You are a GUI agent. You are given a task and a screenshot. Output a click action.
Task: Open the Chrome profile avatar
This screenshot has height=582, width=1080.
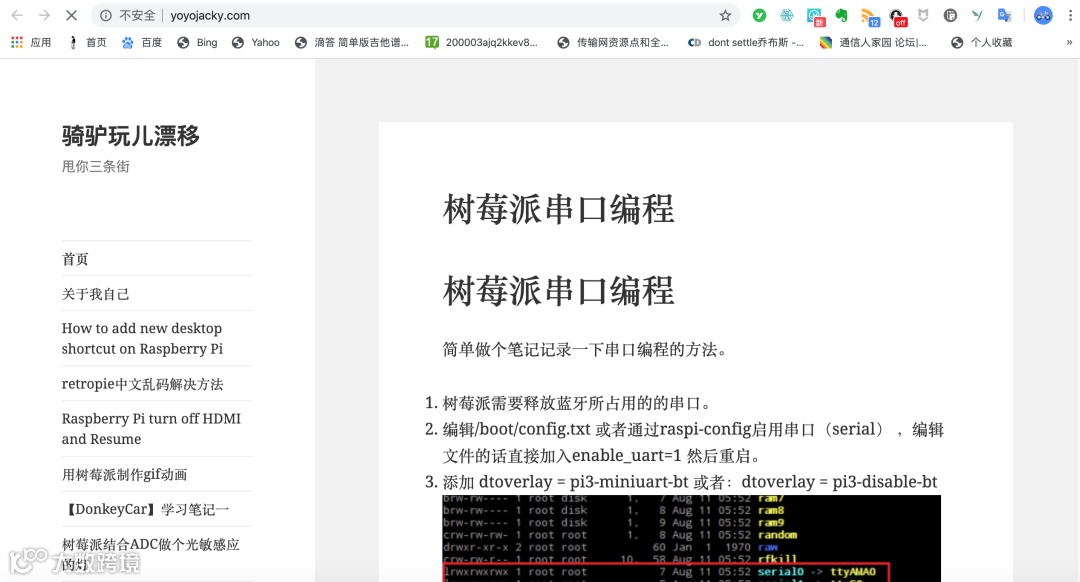[x=1043, y=15]
